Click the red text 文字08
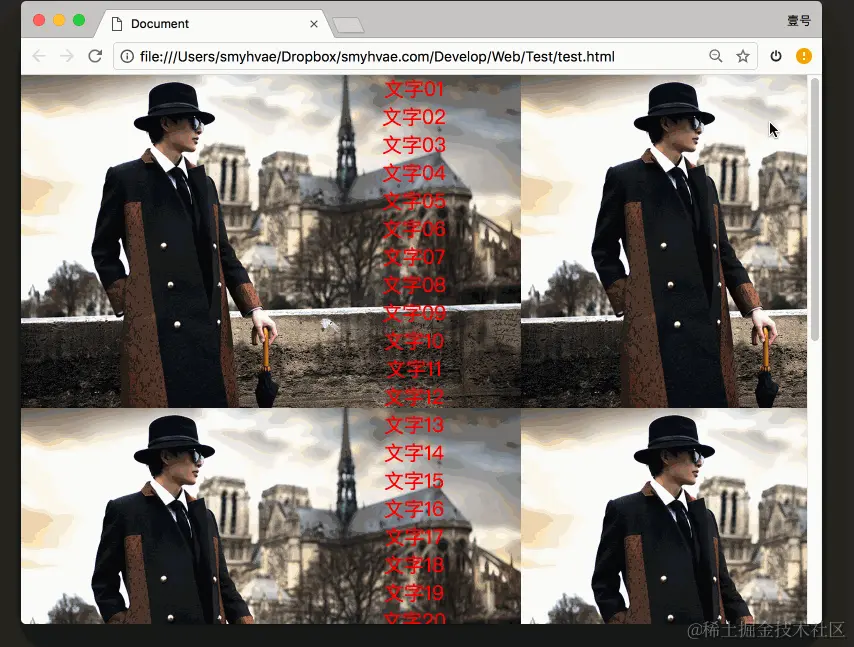This screenshot has height=647, width=854. [414, 285]
